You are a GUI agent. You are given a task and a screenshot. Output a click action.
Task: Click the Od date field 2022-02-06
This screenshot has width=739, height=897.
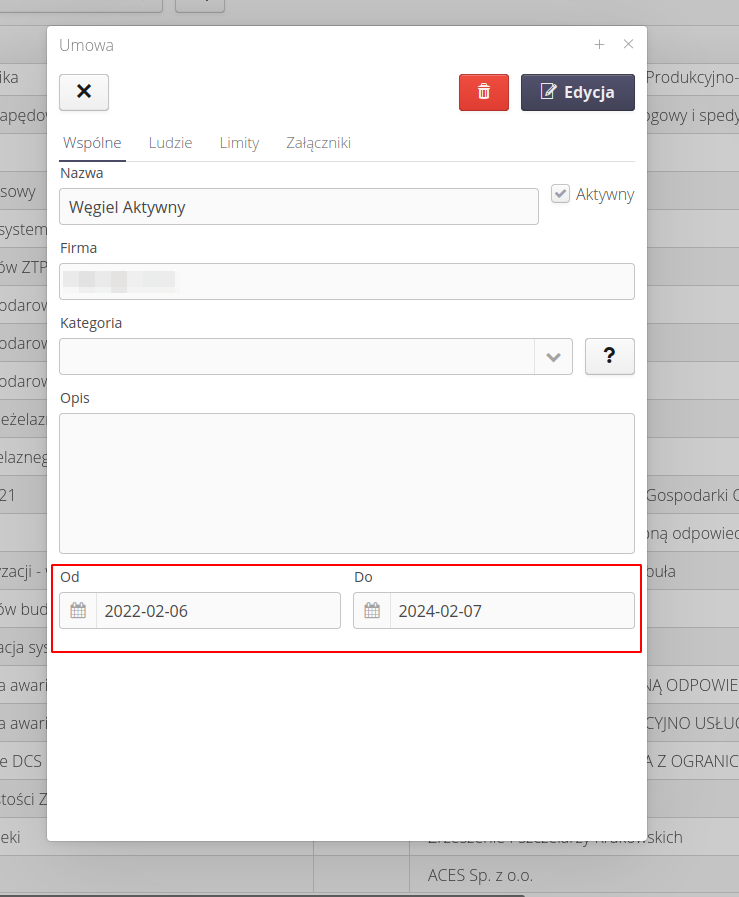(x=217, y=611)
